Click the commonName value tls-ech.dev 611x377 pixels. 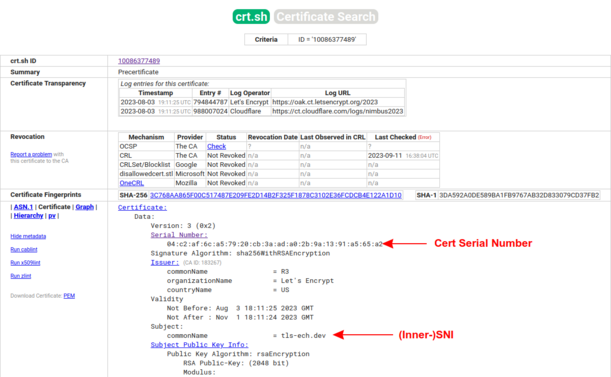(x=303, y=336)
